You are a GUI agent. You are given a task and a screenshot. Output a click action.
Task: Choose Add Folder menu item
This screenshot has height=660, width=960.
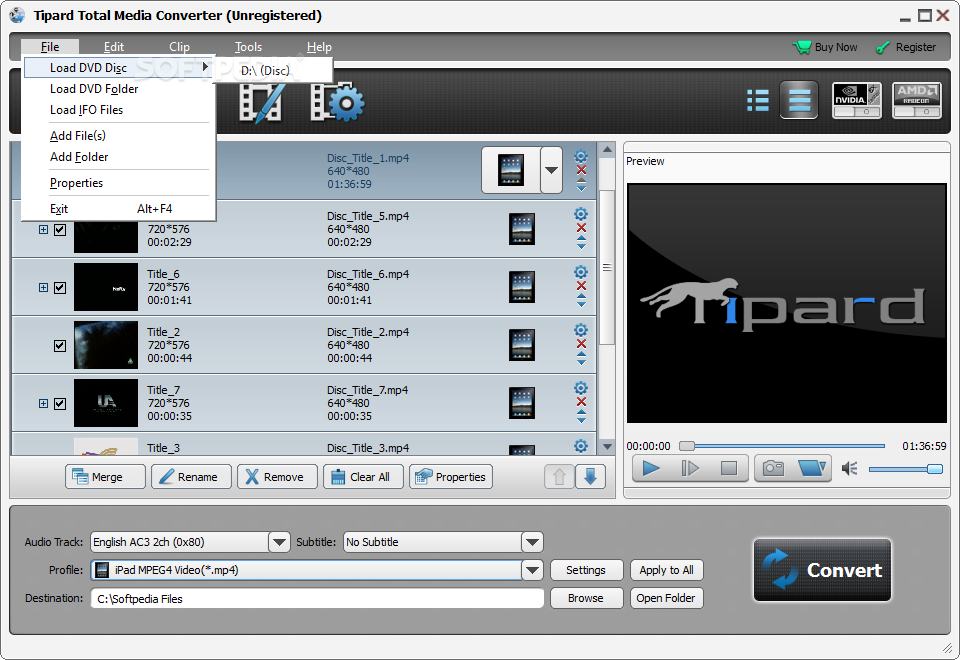79,157
